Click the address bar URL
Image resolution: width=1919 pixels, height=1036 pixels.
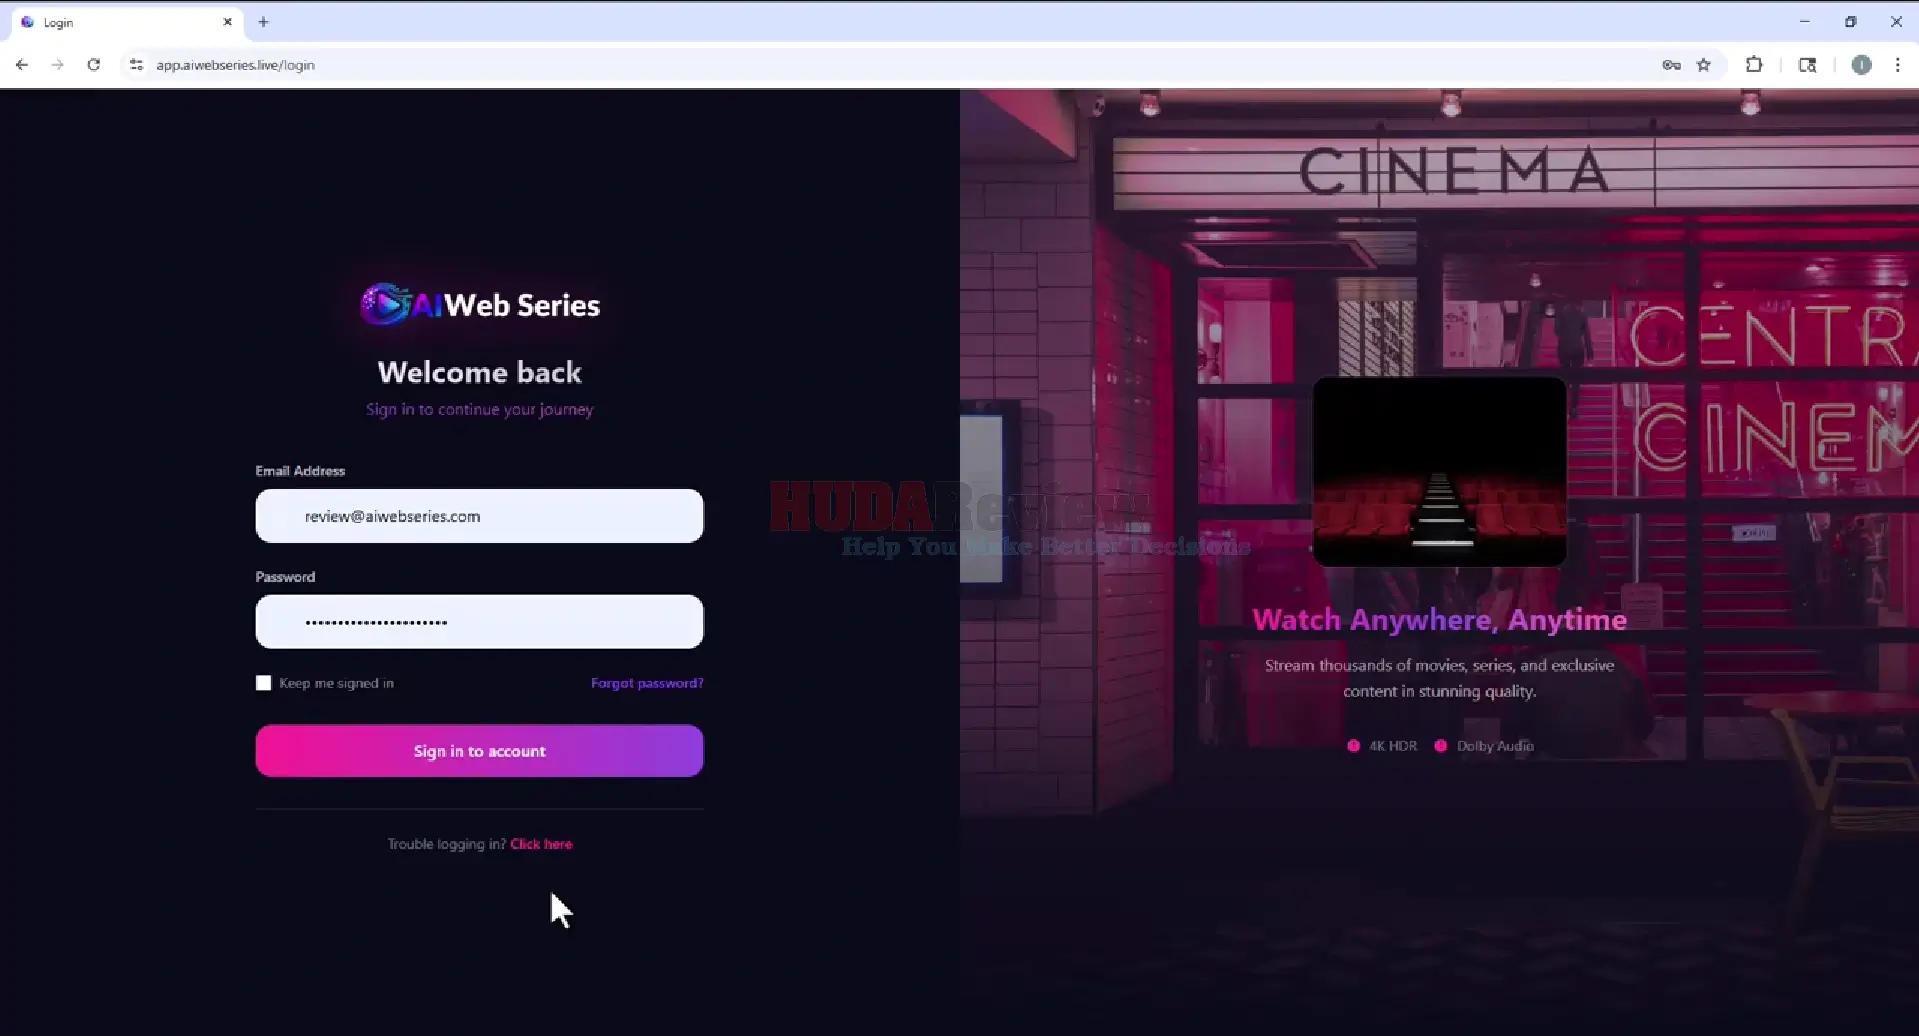point(235,65)
